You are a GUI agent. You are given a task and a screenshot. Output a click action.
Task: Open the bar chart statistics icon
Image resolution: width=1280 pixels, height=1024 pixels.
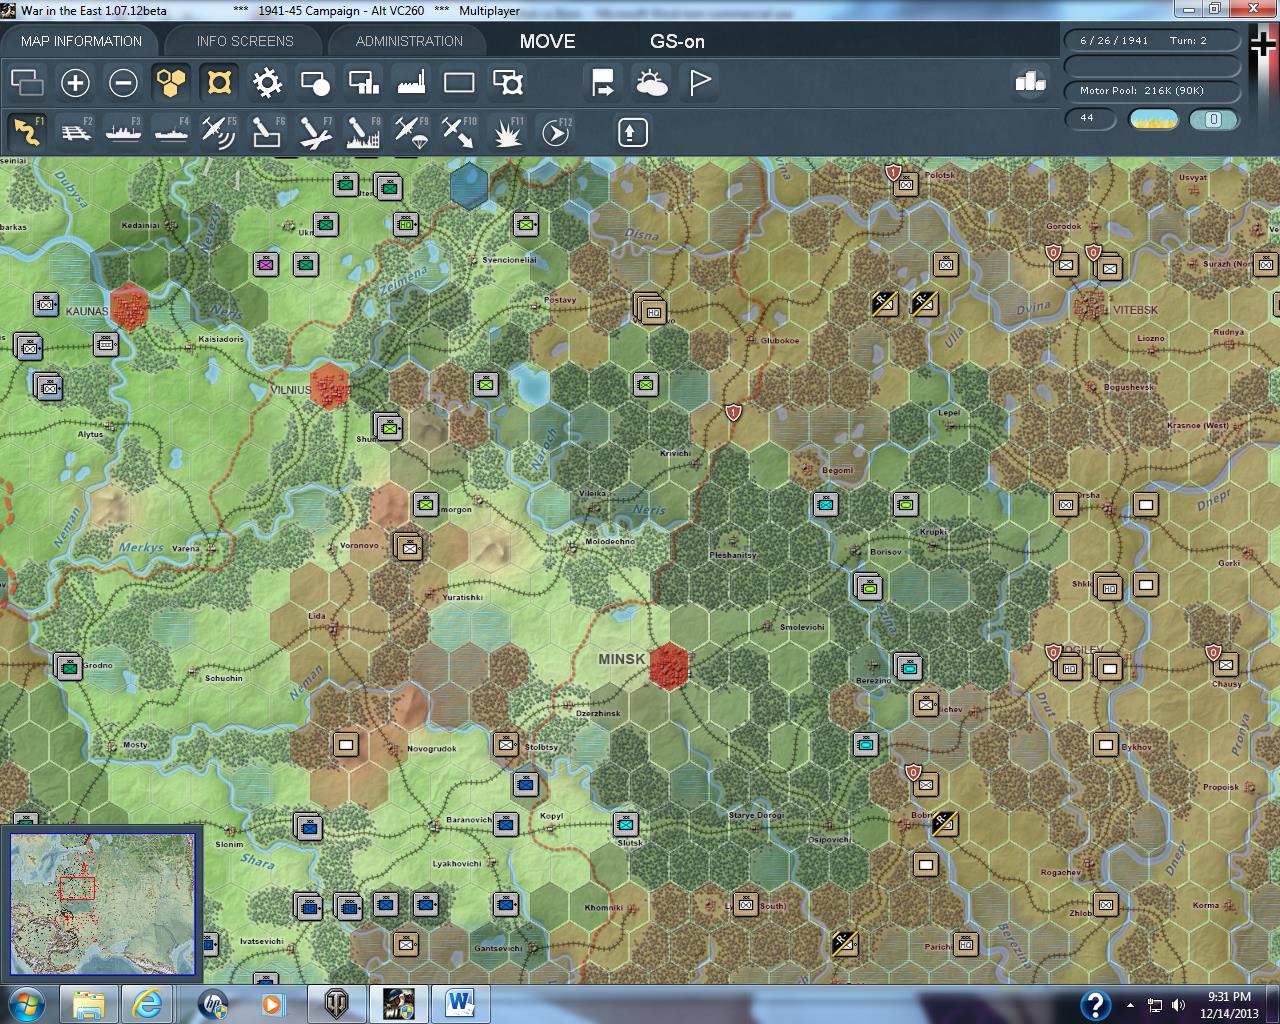click(x=1029, y=81)
